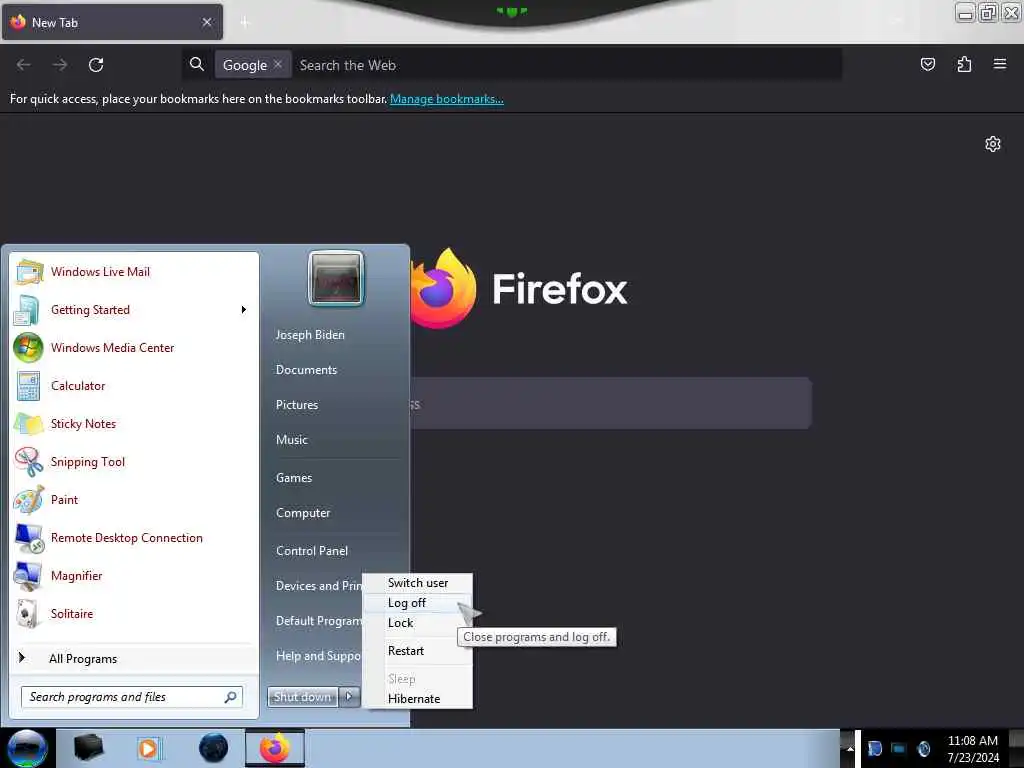
Task: Select Switch user option
Action: pyautogui.click(x=417, y=583)
